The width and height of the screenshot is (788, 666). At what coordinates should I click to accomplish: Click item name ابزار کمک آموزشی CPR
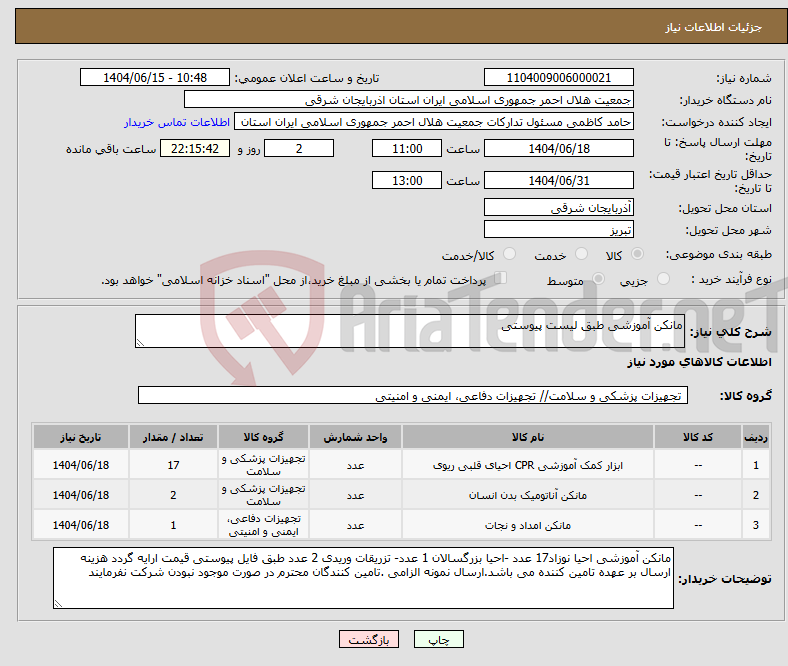coord(528,465)
